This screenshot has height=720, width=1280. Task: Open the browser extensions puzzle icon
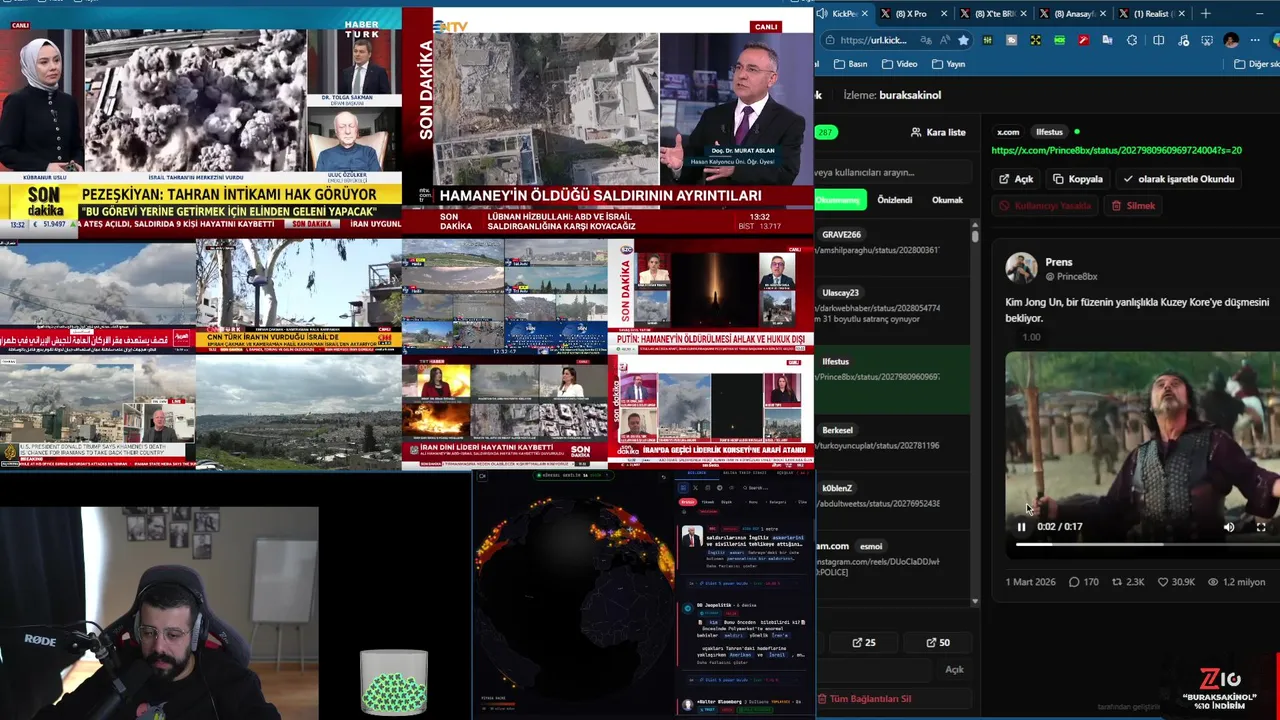point(1132,40)
